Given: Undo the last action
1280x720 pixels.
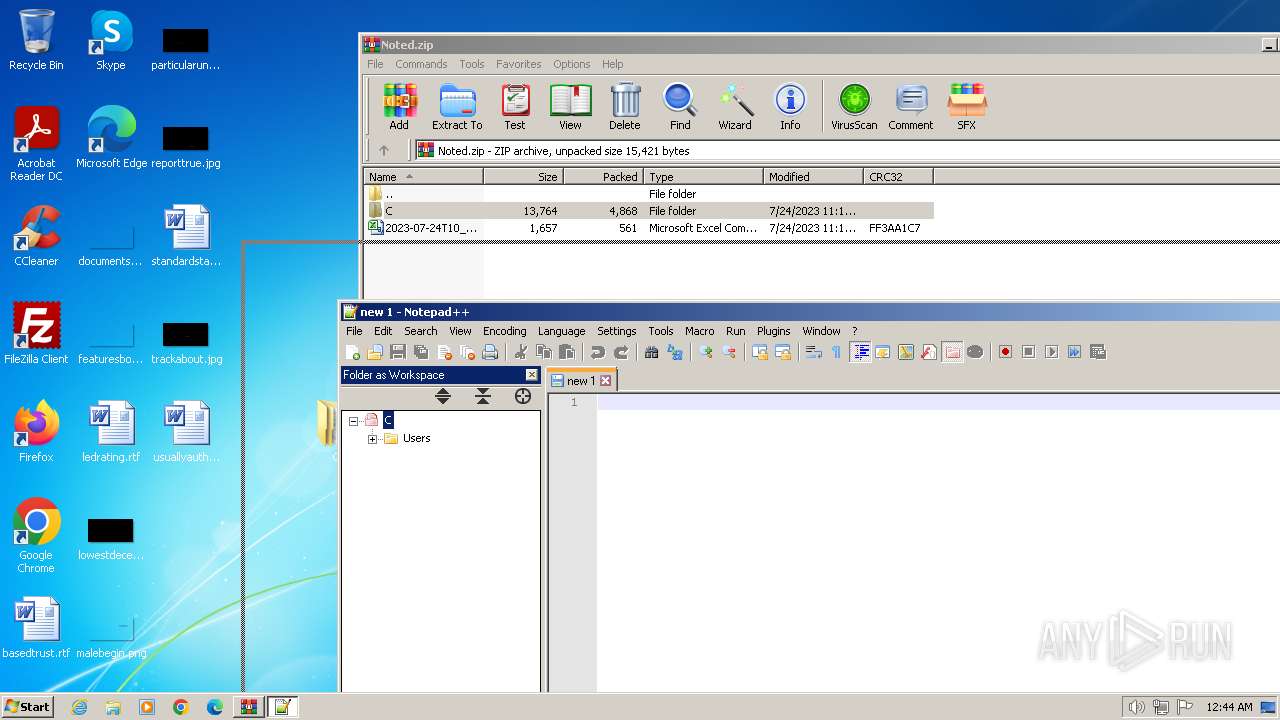Looking at the screenshot, I should 597,352.
